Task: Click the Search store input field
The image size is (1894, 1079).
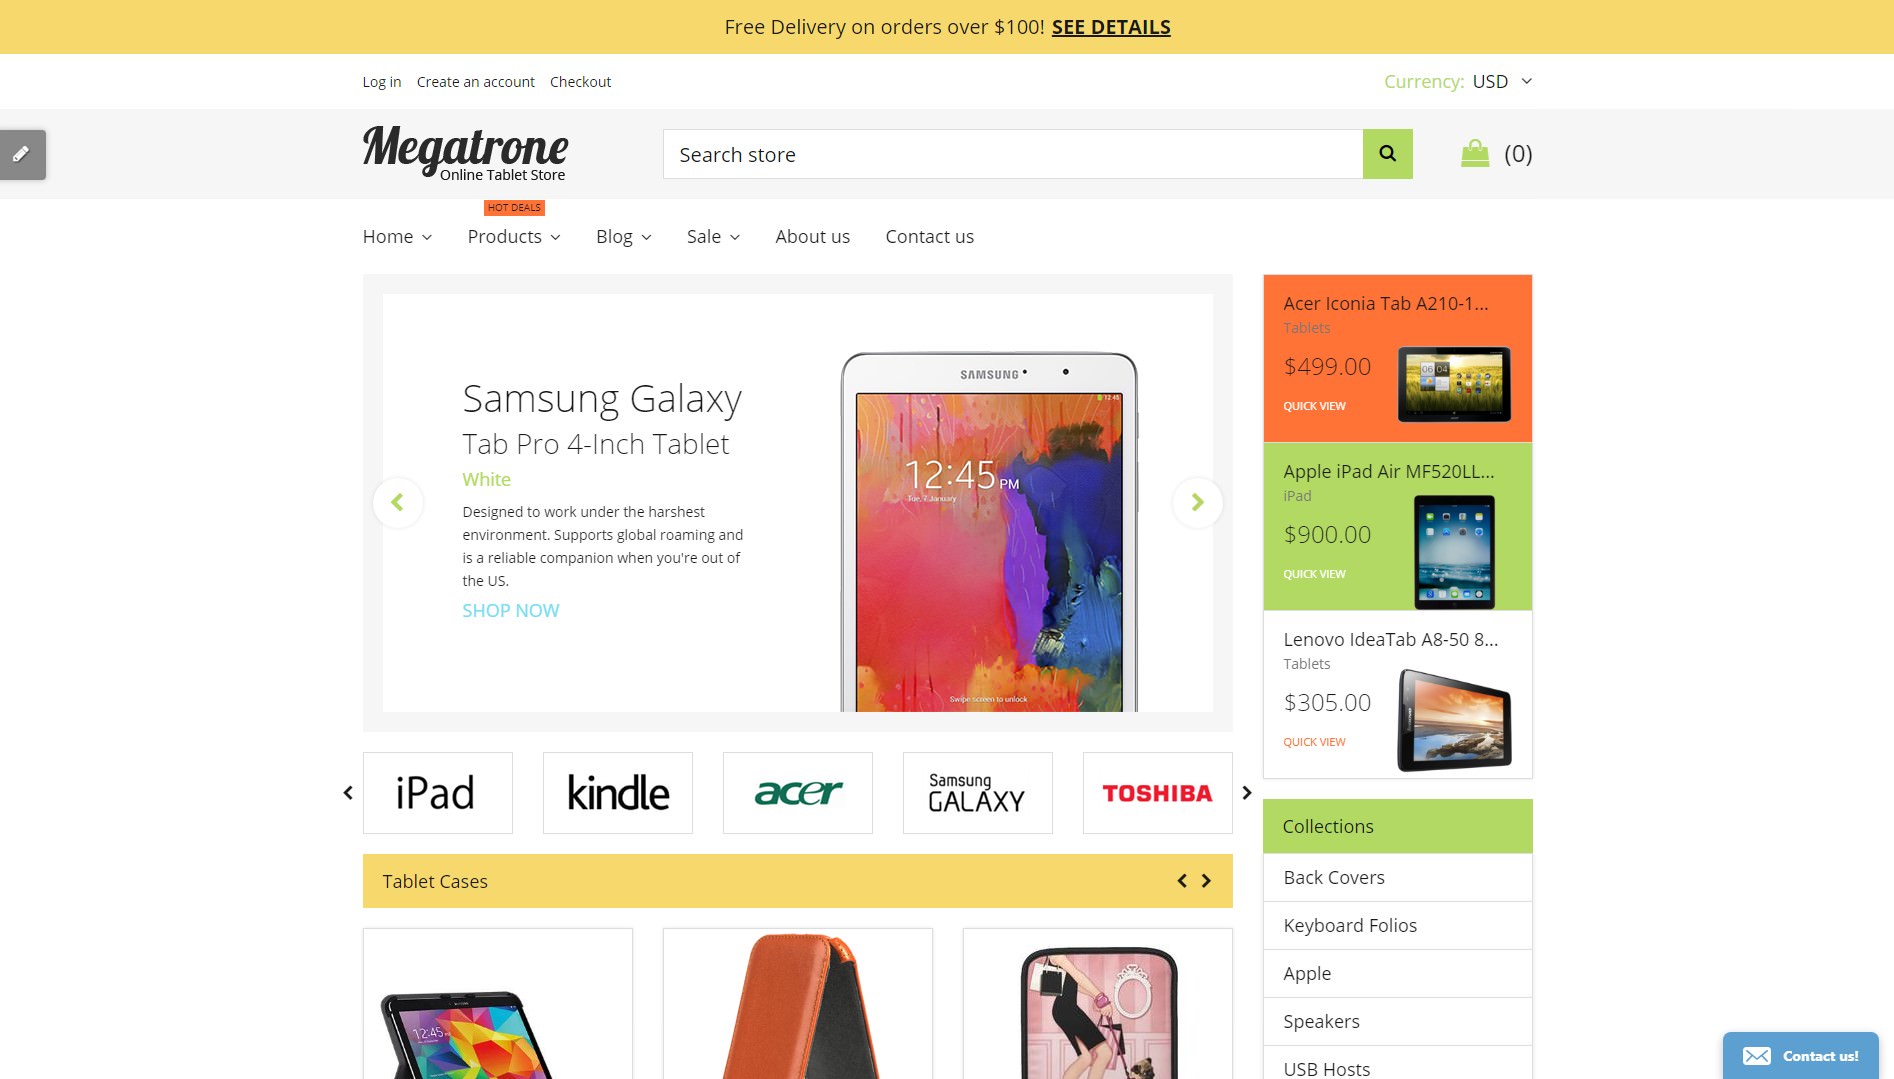Action: tap(1012, 154)
